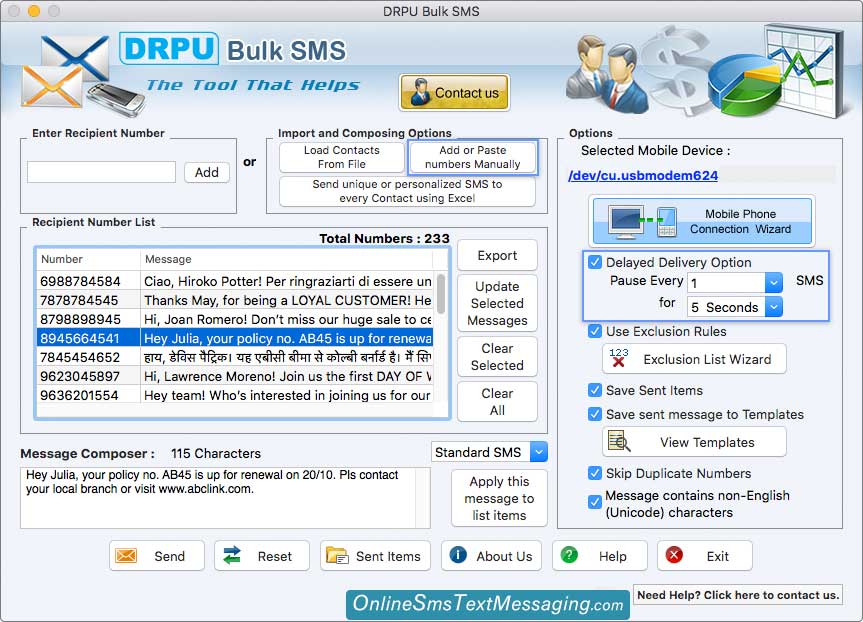
Task: Click the Clear All button
Action: click(497, 402)
